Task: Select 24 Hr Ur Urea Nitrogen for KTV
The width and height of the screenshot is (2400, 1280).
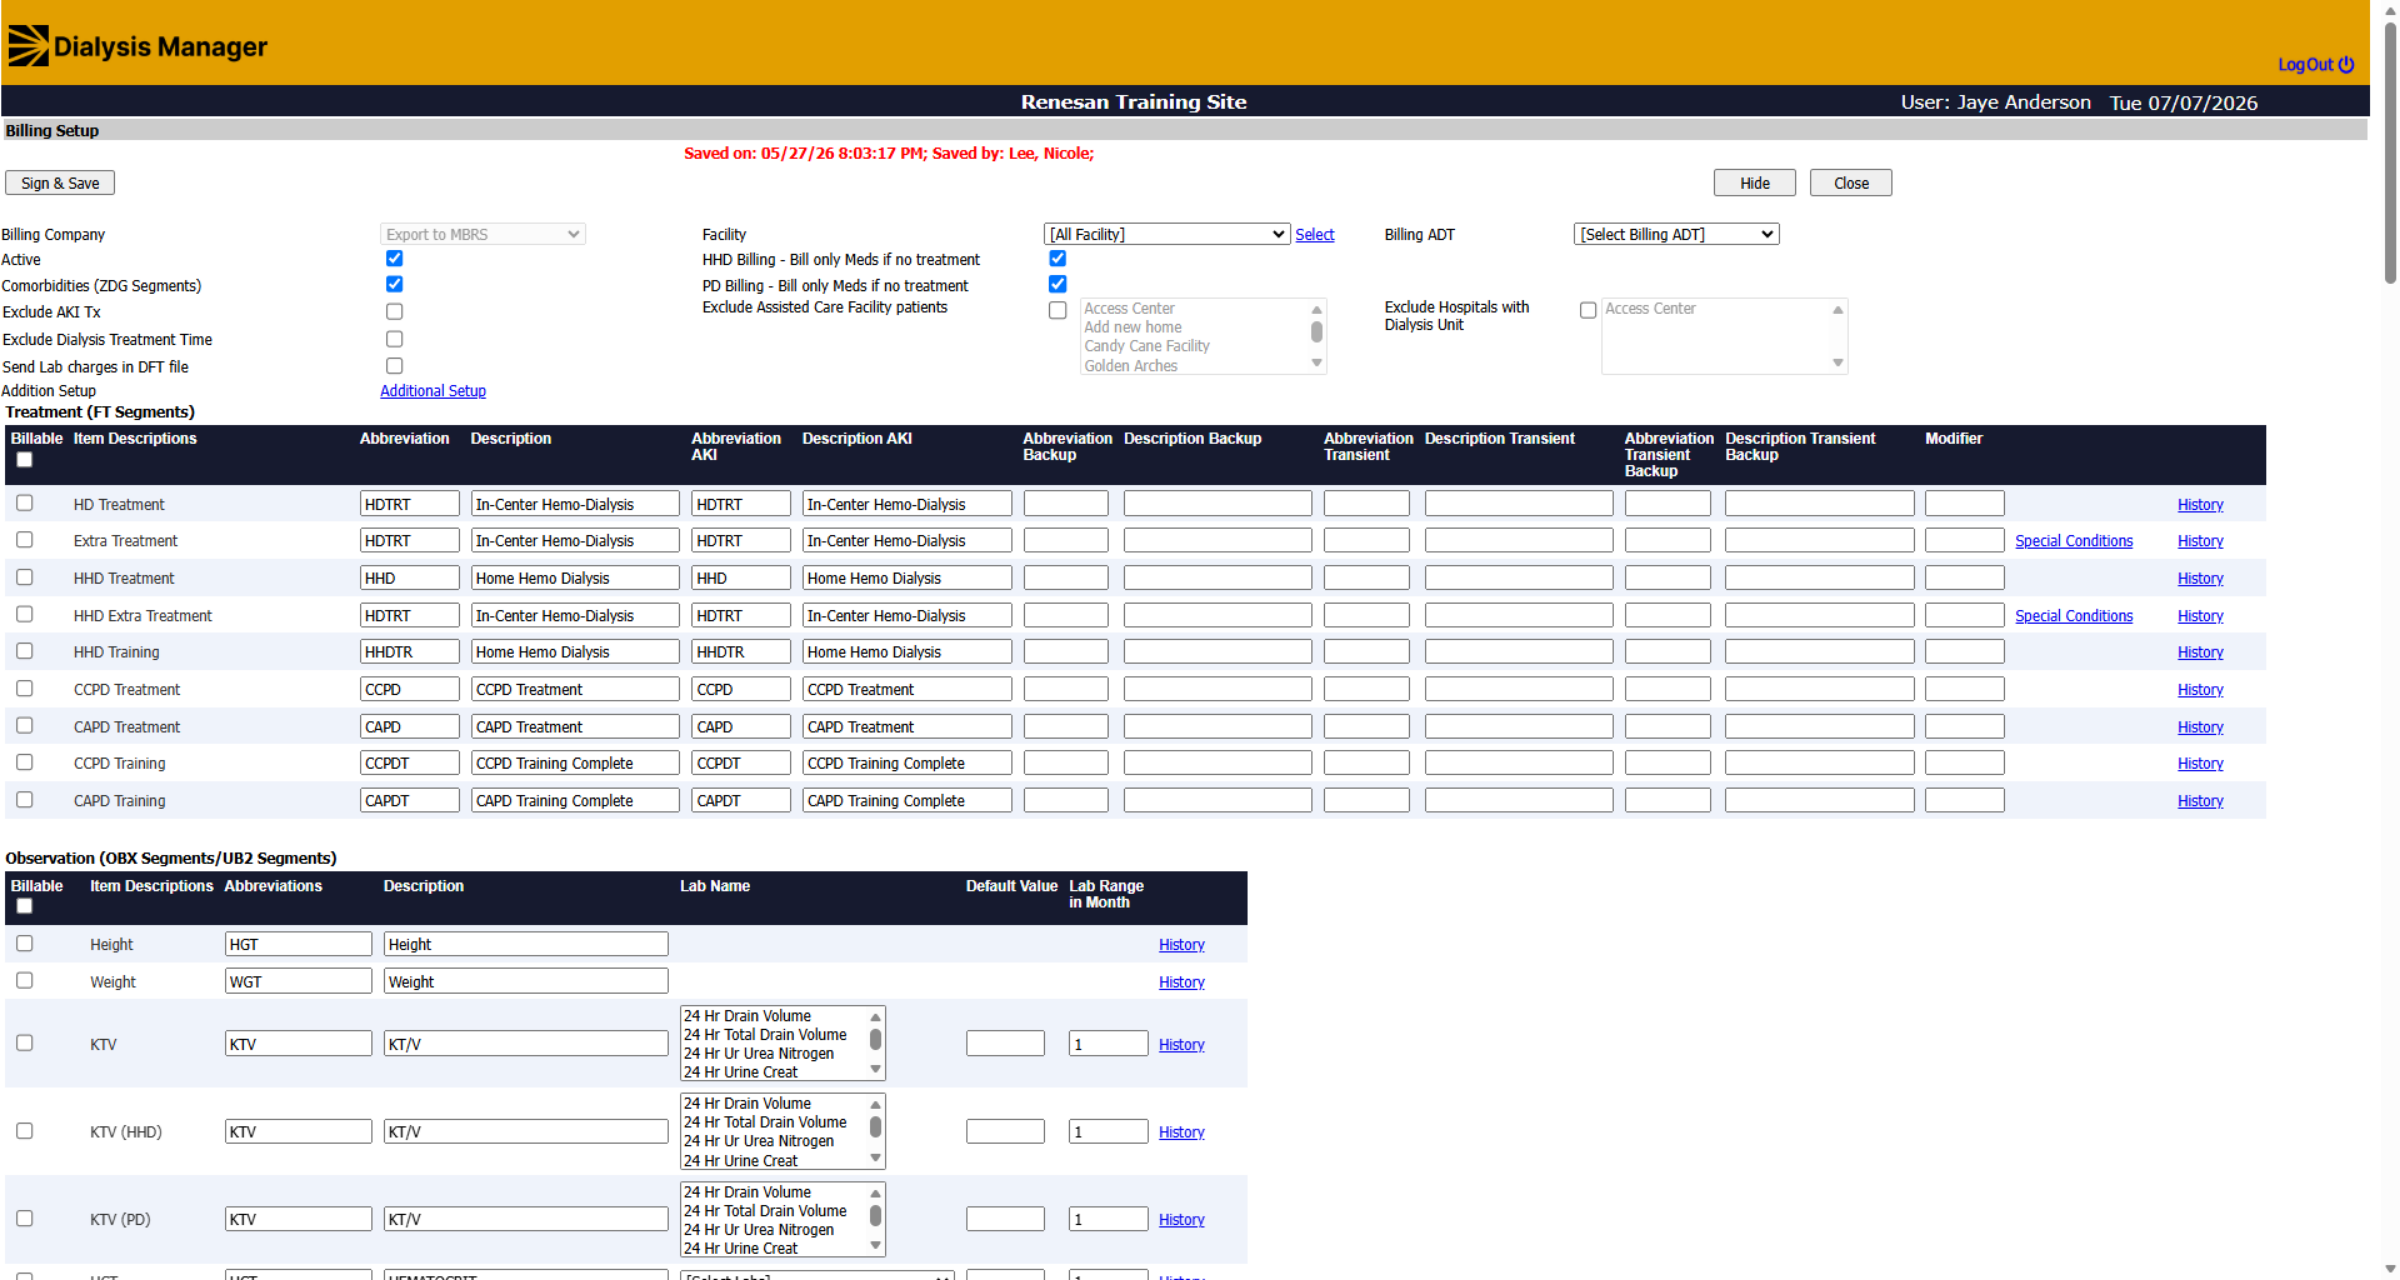Action: click(x=759, y=1053)
